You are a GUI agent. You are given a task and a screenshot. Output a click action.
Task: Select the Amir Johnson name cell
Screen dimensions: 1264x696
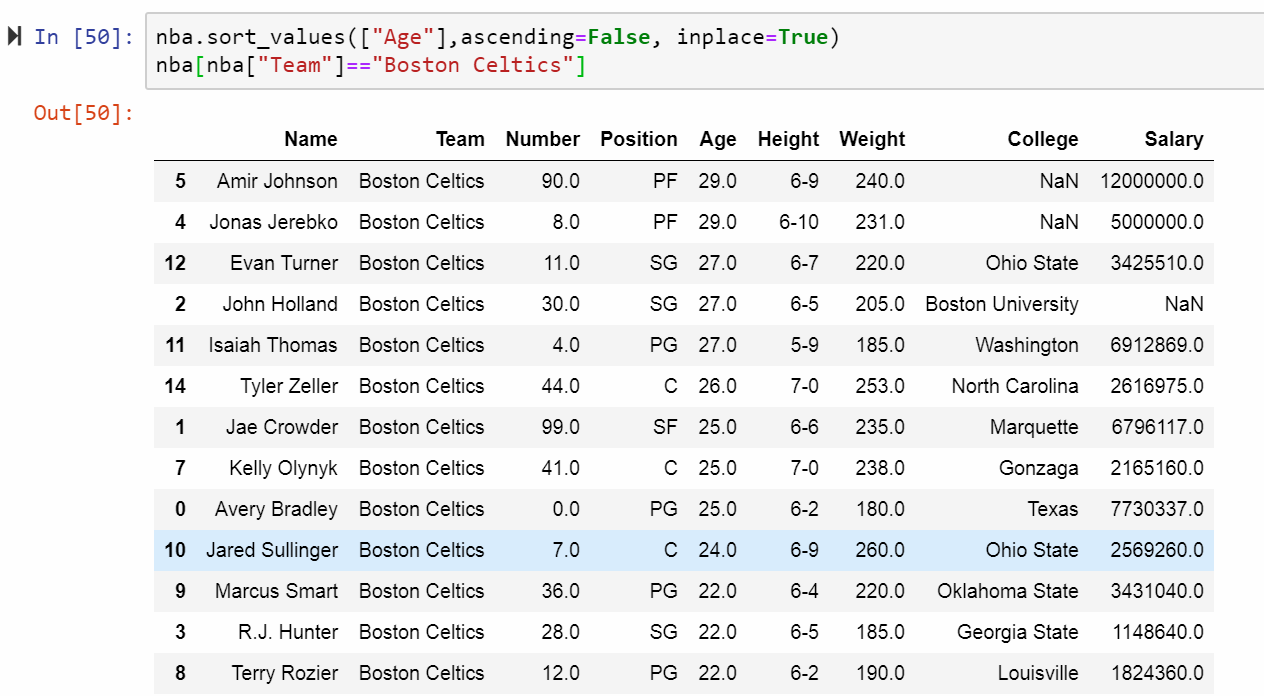(277, 181)
